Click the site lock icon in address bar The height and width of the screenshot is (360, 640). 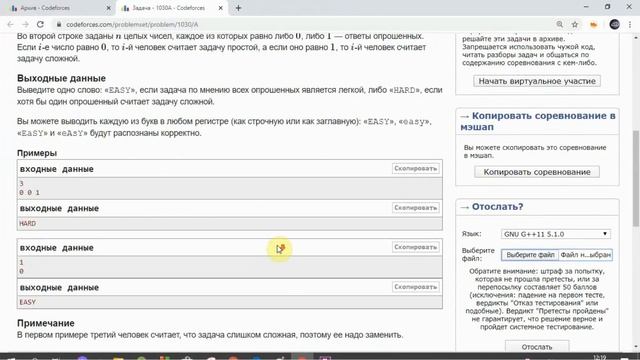[x=59, y=24]
